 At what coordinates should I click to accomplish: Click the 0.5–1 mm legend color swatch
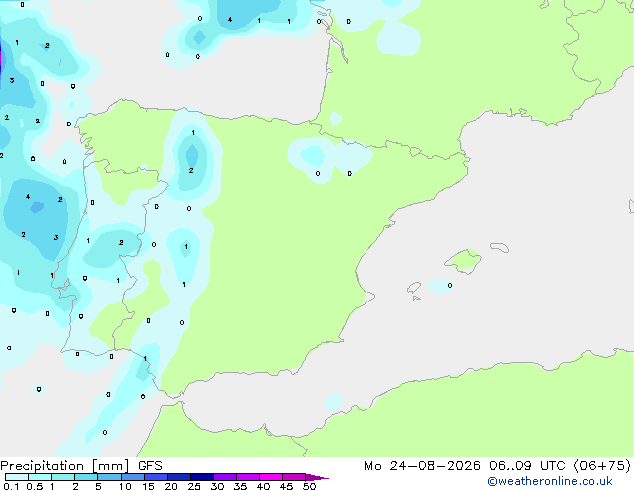[40, 477]
